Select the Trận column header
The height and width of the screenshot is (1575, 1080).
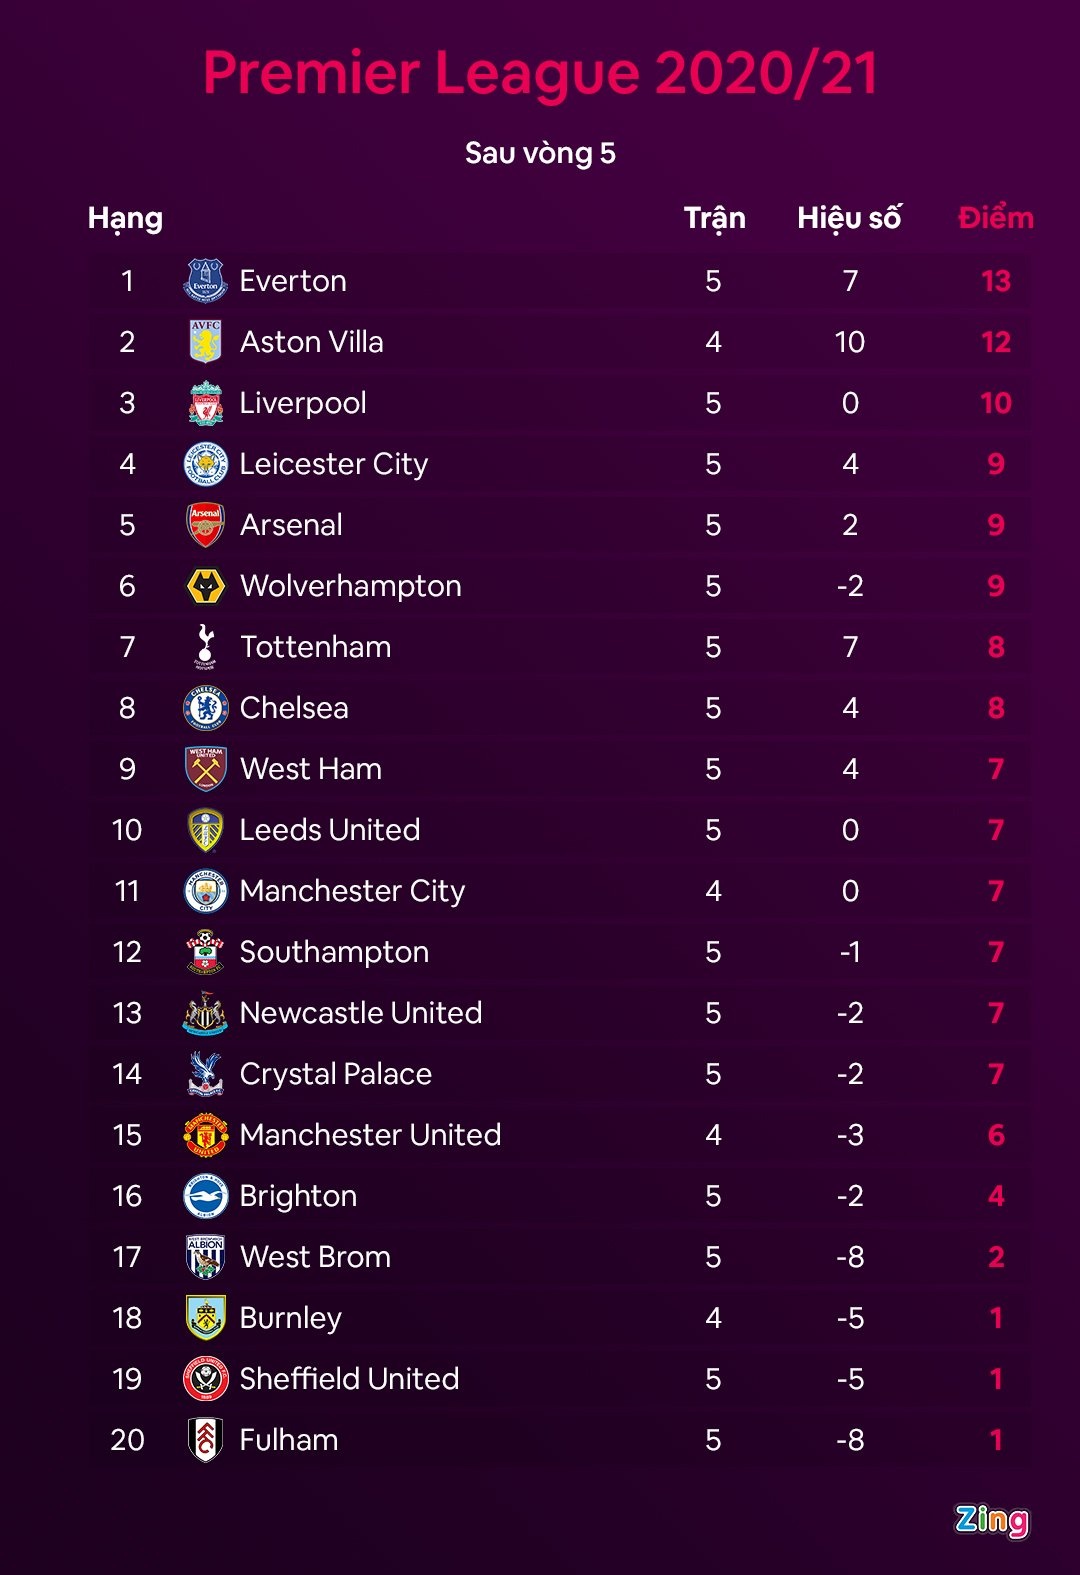coord(714,218)
